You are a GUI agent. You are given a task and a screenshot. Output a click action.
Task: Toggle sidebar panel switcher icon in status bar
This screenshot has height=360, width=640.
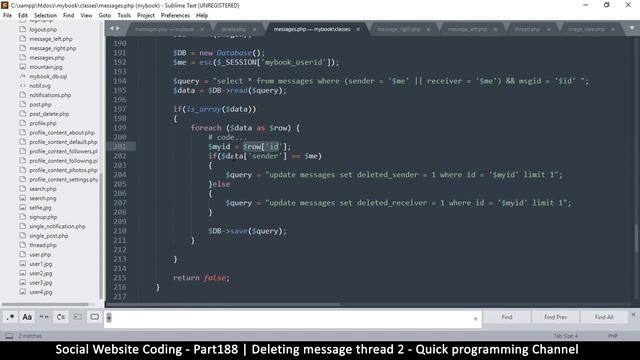pyautogui.click(x=9, y=336)
